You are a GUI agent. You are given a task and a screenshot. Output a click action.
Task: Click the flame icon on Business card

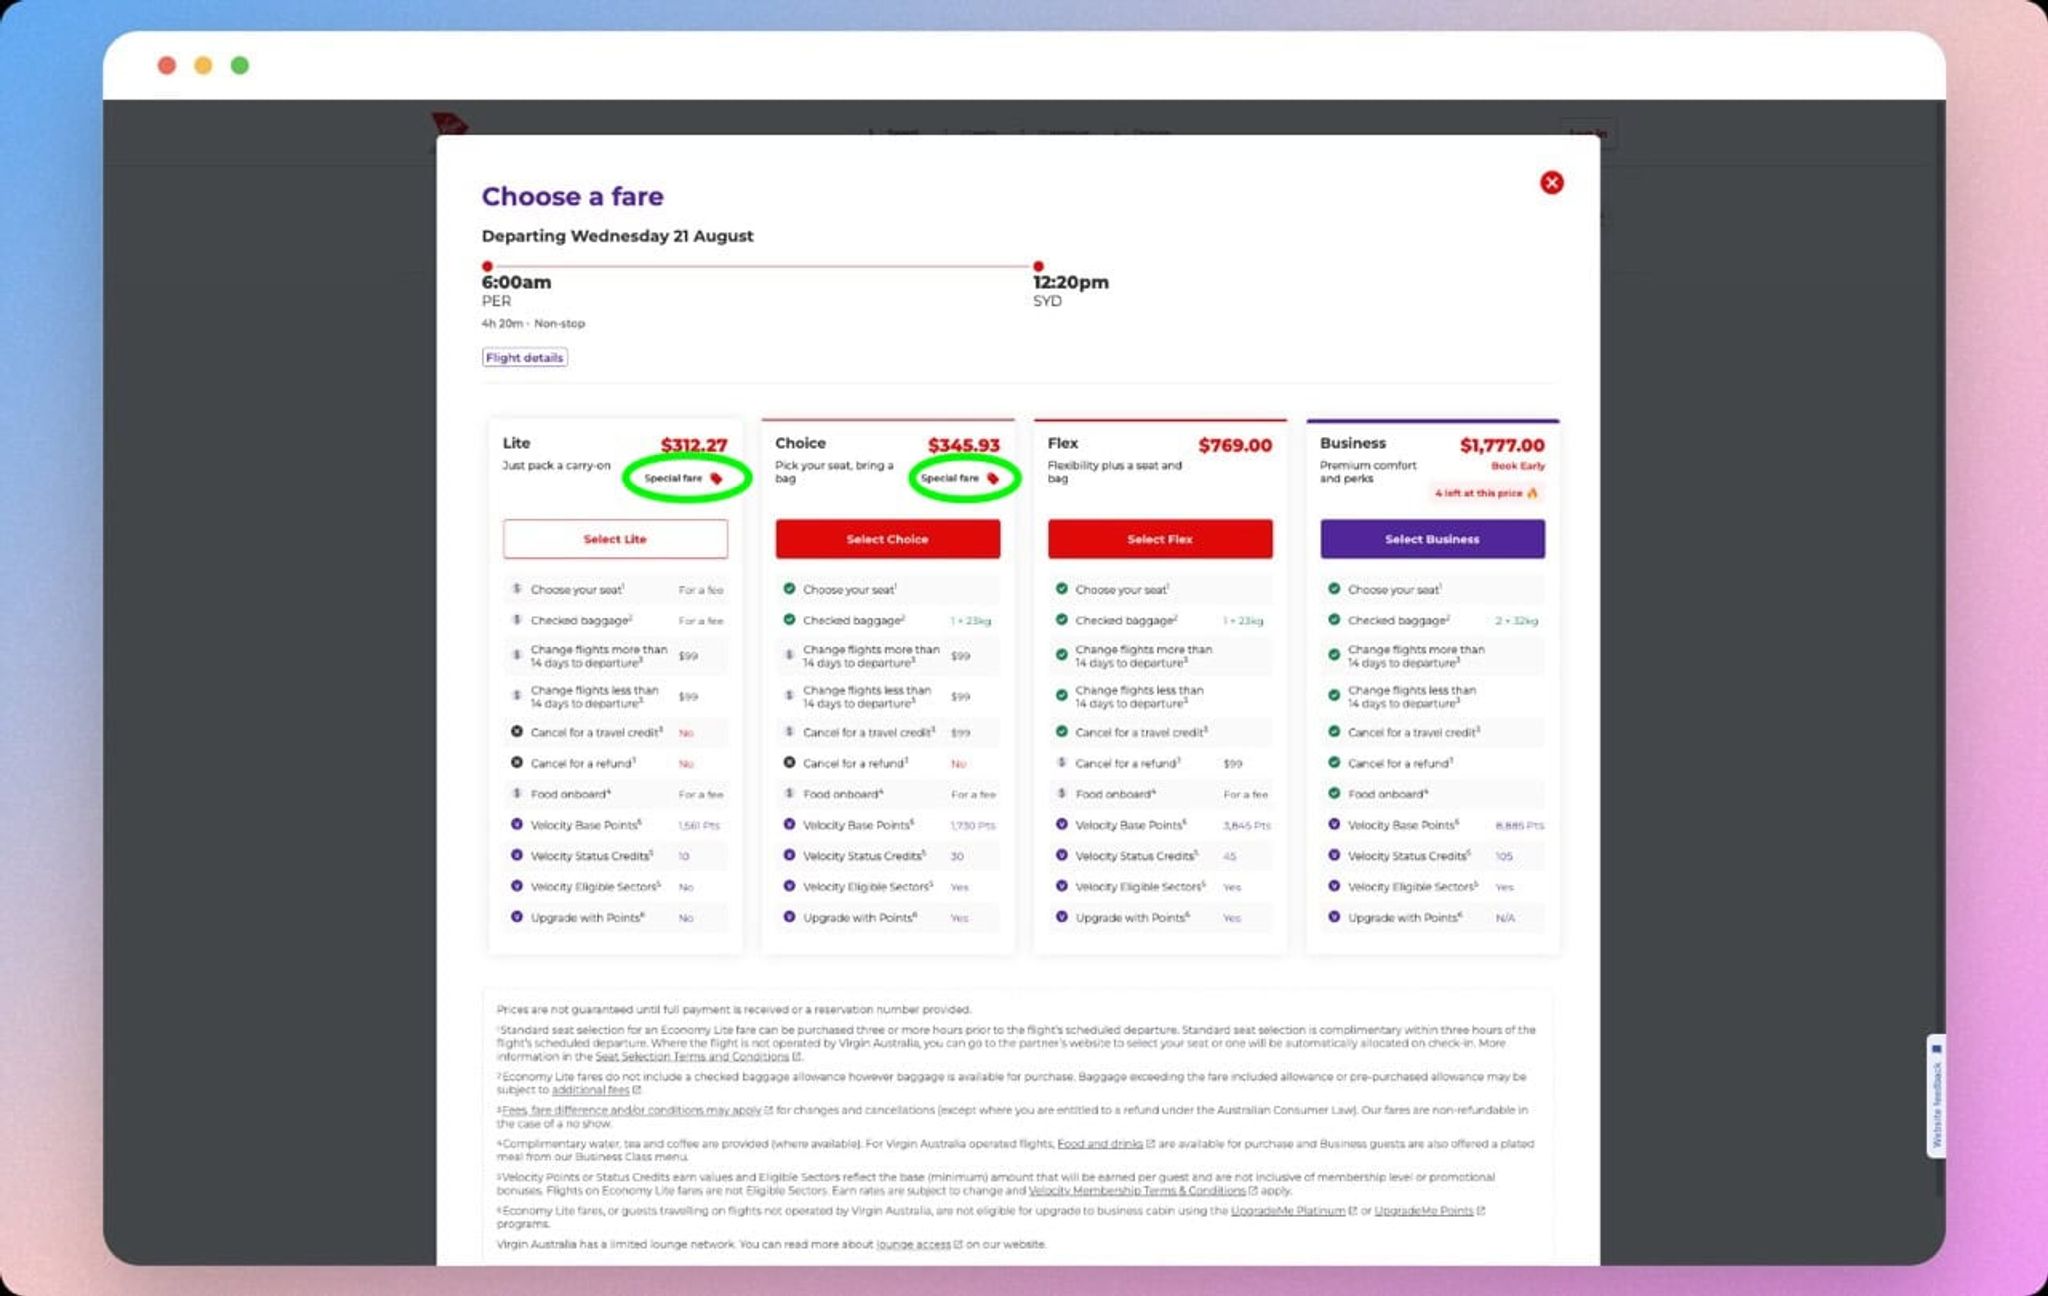point(1532,493)
